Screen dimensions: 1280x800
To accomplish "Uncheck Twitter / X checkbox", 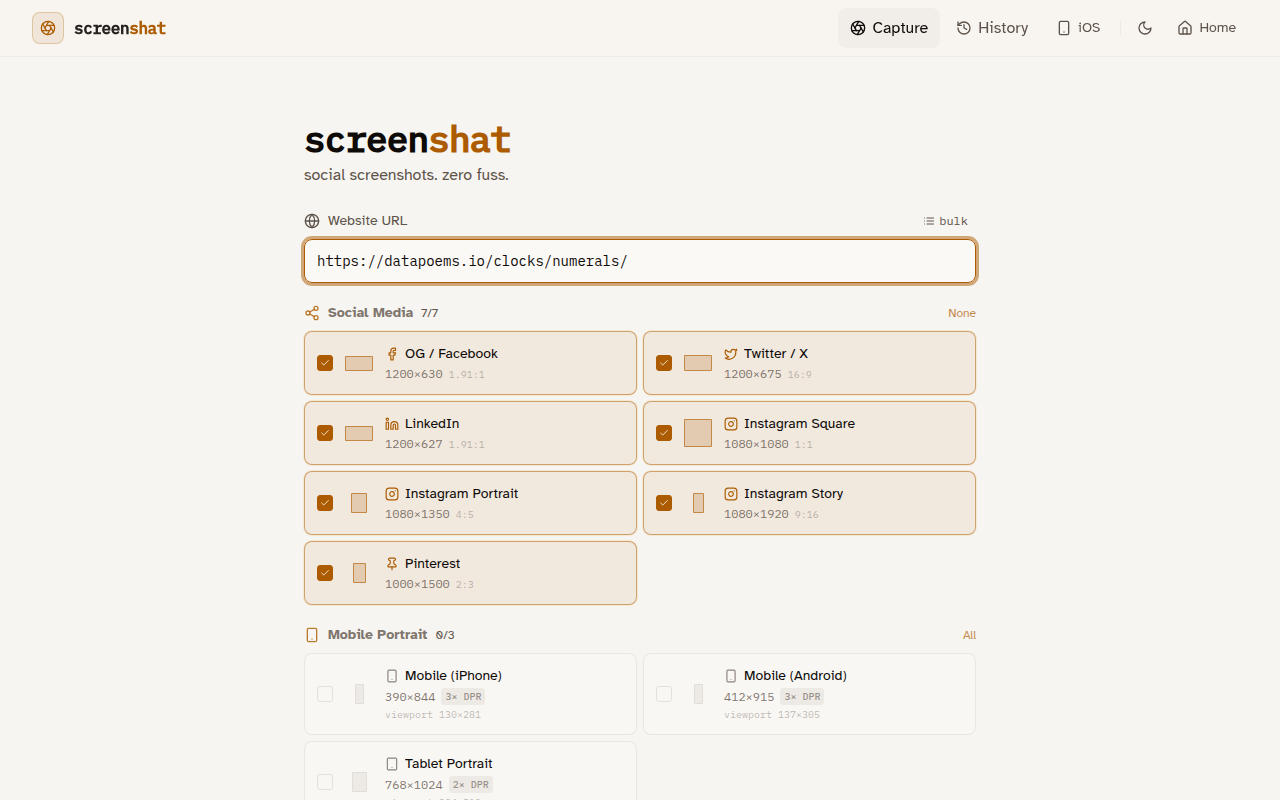I will [x=664, y=363].
